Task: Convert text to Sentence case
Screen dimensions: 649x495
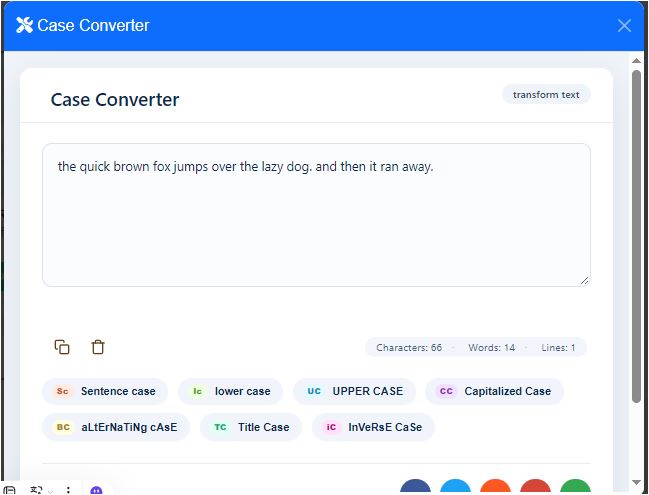Action: coord(105,391)
